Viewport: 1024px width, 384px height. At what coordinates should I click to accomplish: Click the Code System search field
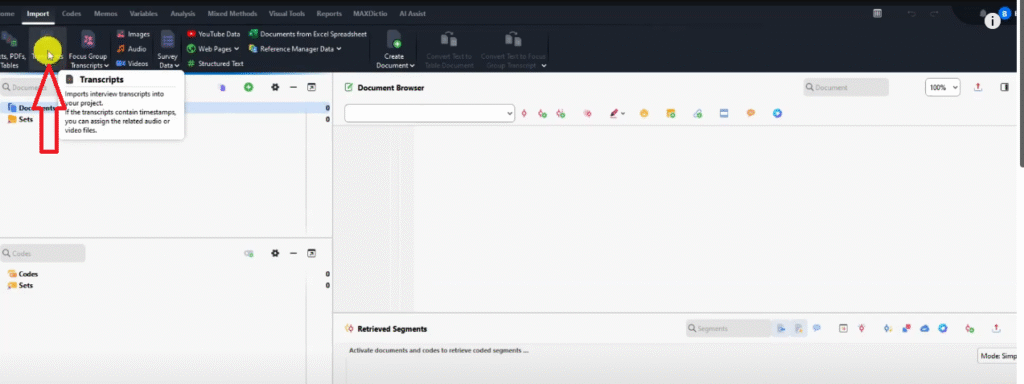point(42,253)
